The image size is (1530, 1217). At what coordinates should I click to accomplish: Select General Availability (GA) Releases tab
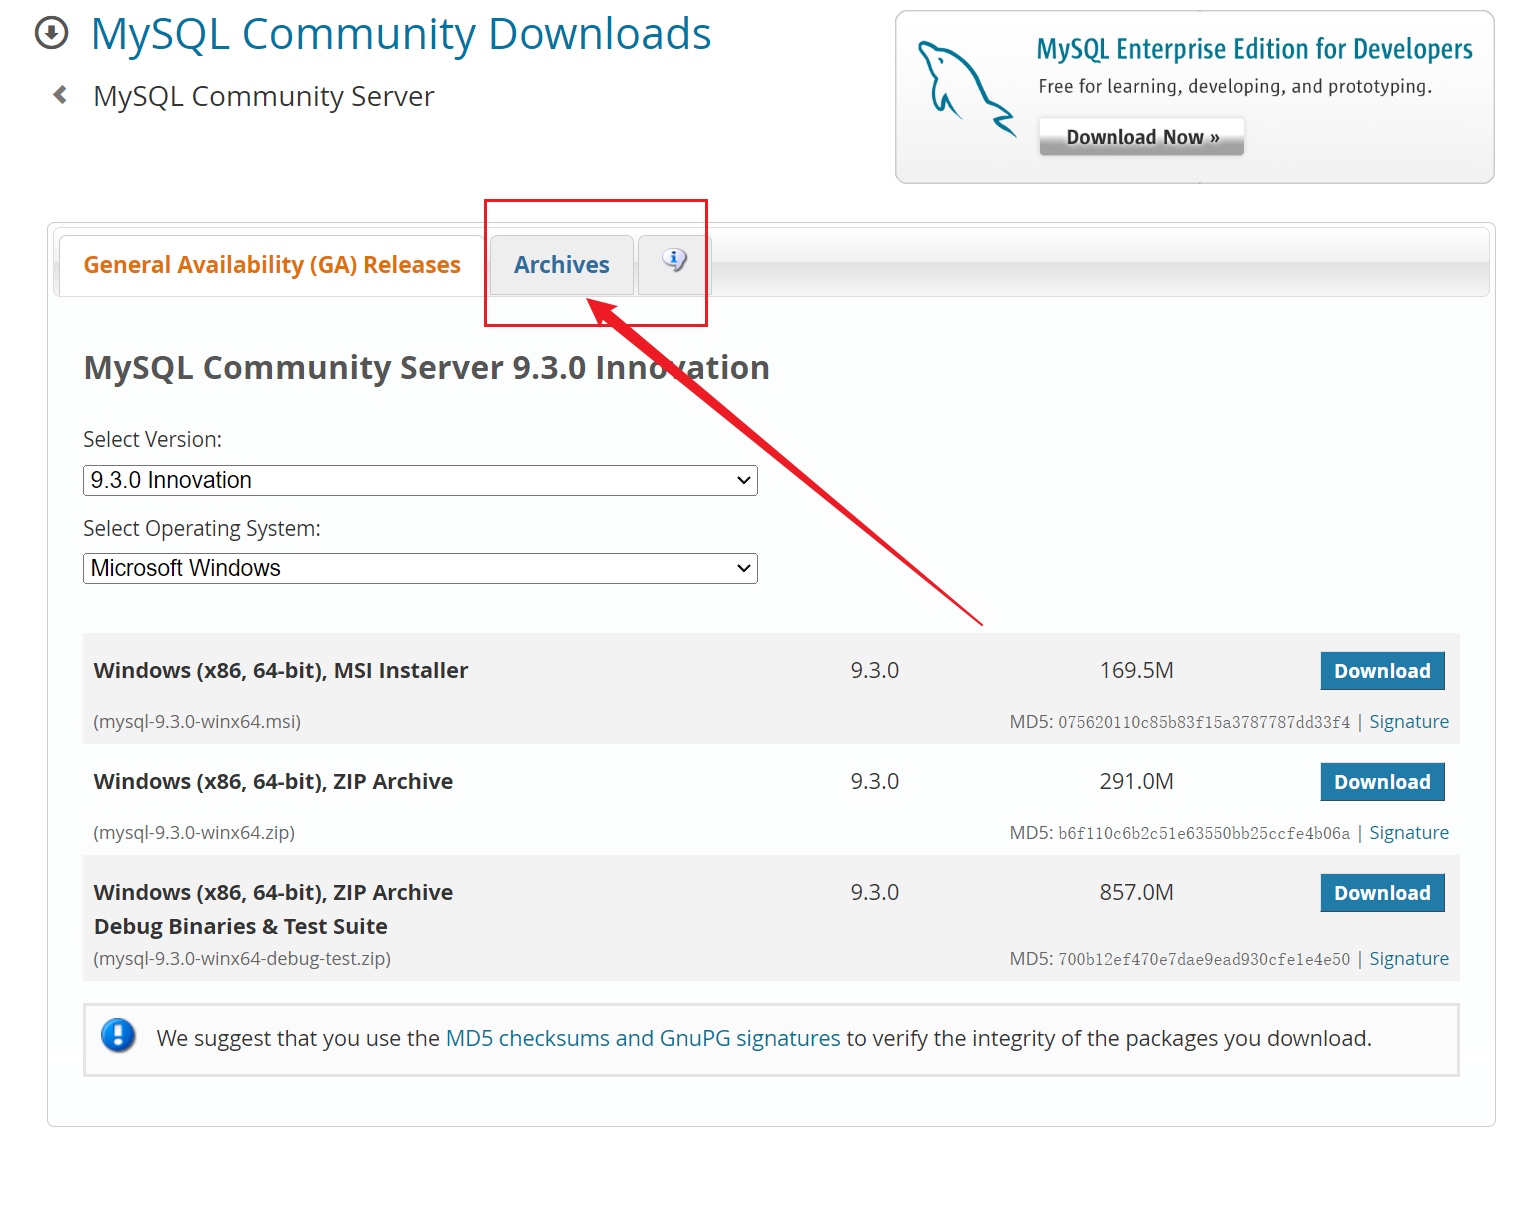272,265
